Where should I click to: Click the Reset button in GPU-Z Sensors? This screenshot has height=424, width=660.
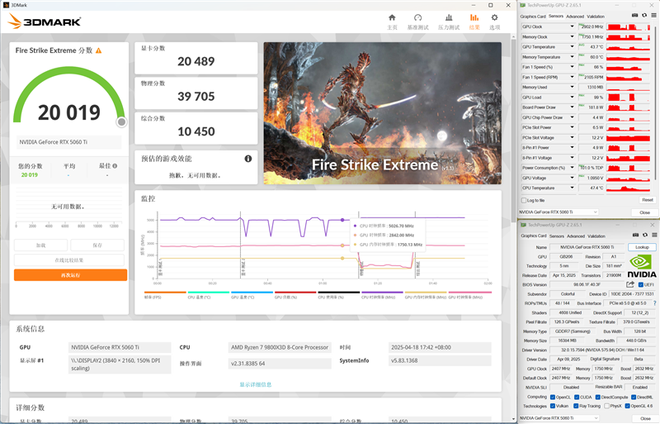647,200
